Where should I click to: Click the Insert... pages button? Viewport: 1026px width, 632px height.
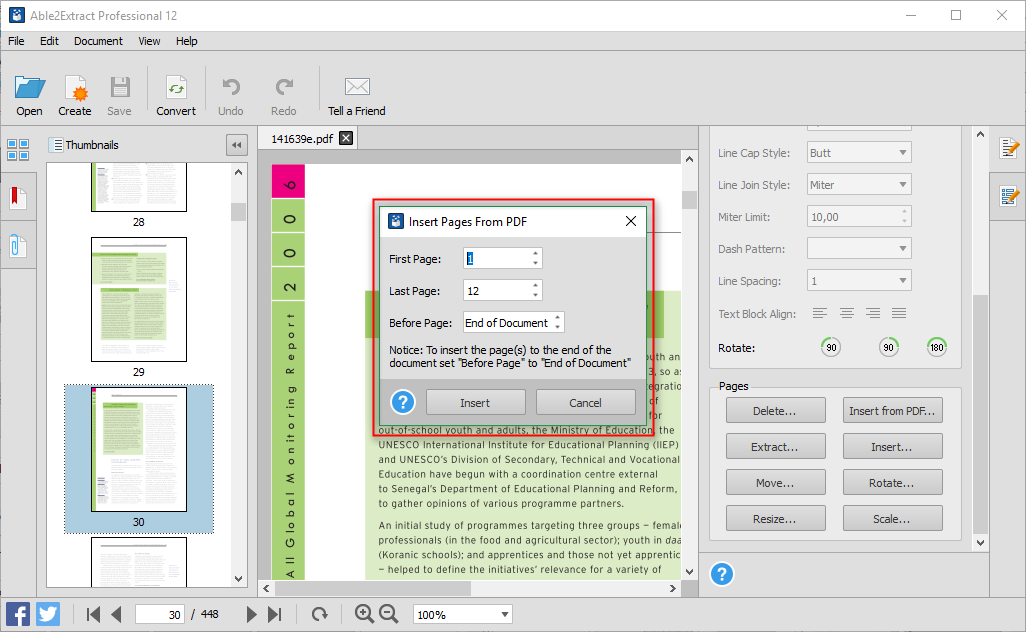tap(893, 446)
